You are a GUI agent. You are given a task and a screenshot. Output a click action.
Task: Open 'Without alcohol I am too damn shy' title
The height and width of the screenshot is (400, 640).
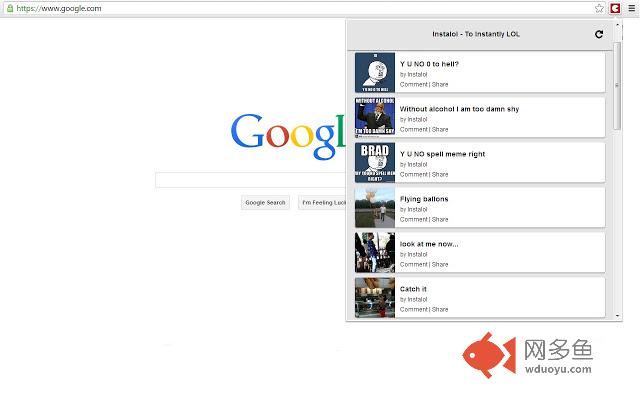[x=459, y=109]
